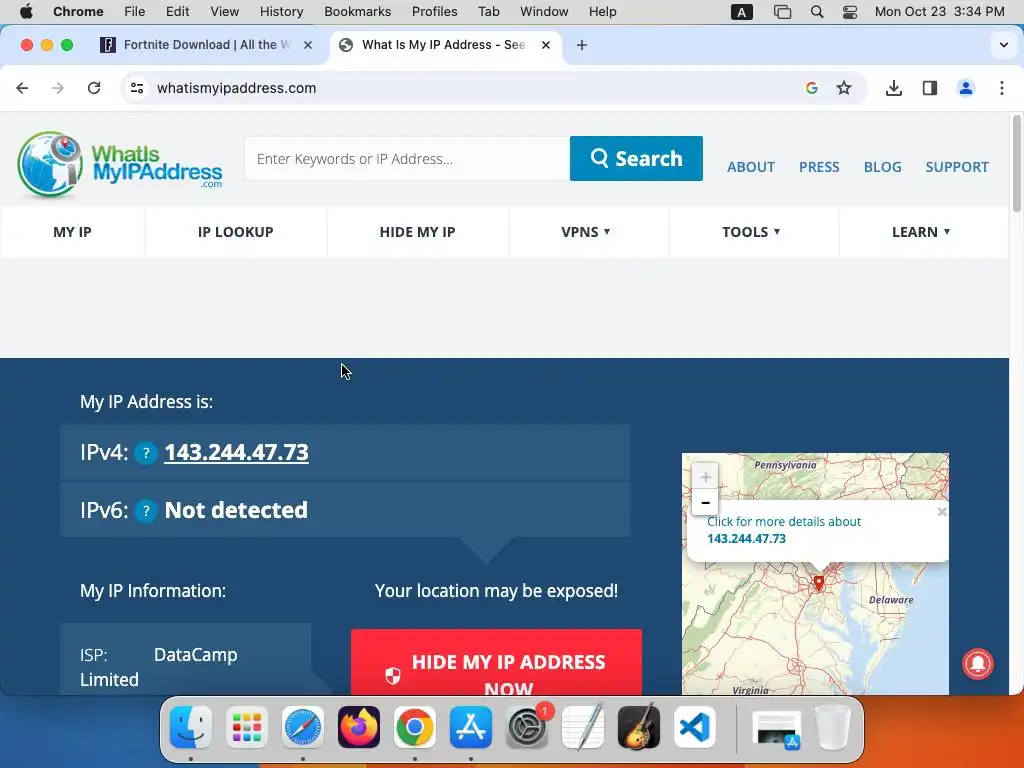Open App Store from the Dock

[471, 728]
